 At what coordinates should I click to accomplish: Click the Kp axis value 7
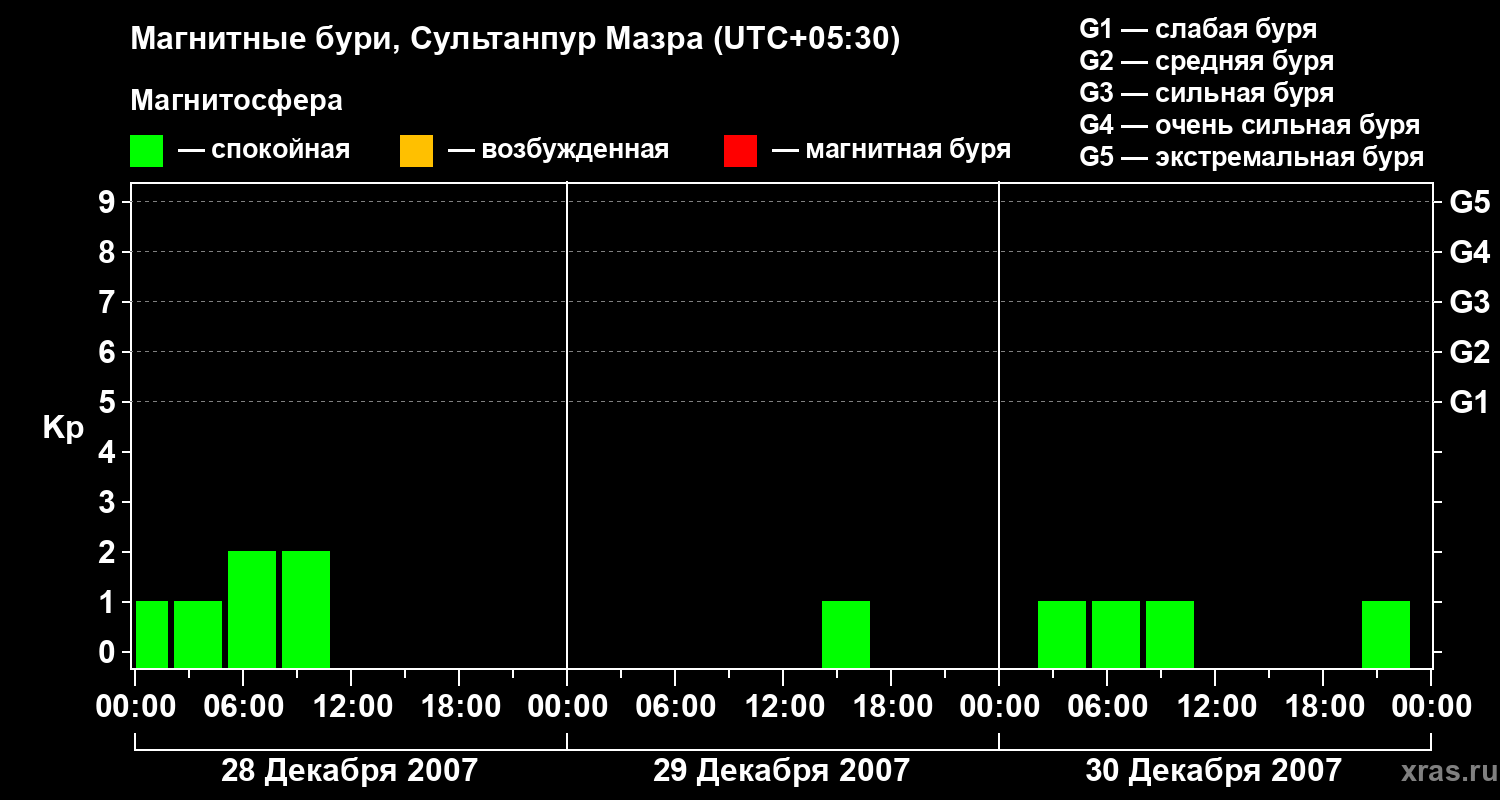pos(109,302)
